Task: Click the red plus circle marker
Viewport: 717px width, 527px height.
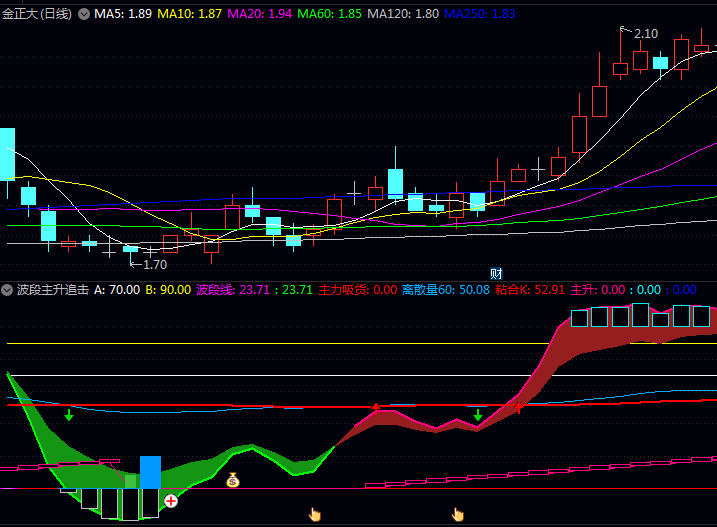Action: tap(171, 500)
